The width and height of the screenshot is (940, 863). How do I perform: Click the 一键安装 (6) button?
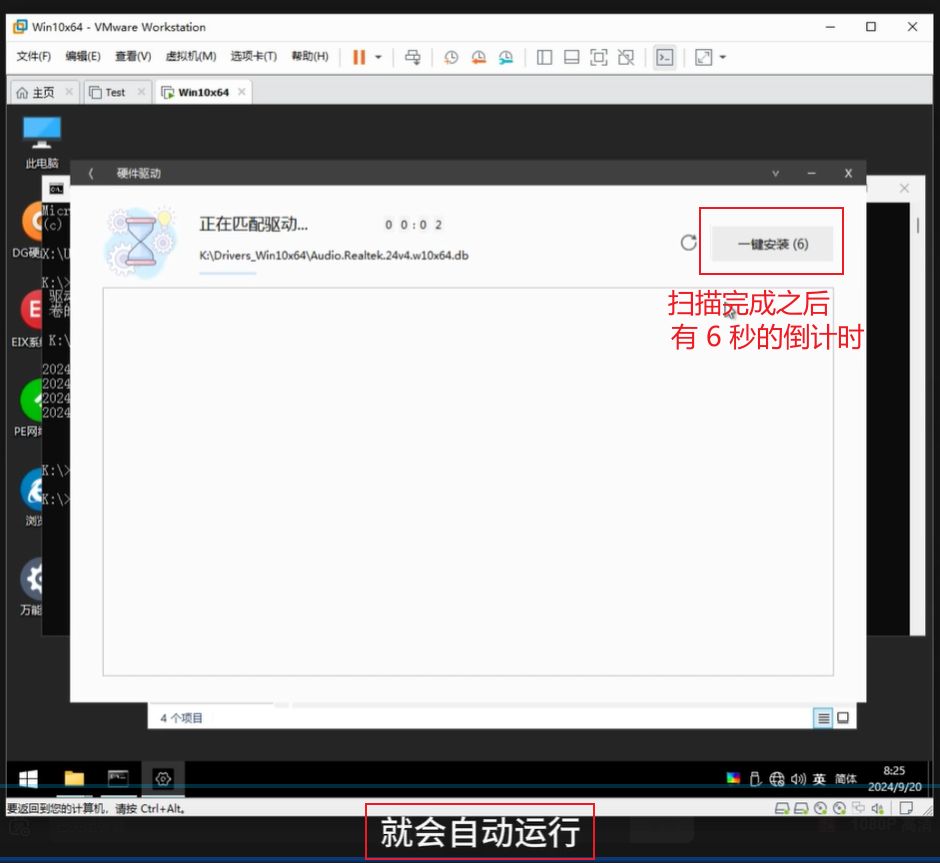772,244
